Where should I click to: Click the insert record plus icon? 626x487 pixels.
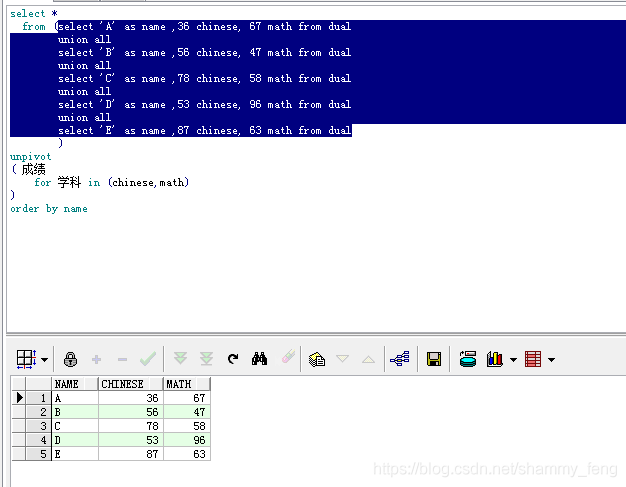tap(96, 360)
